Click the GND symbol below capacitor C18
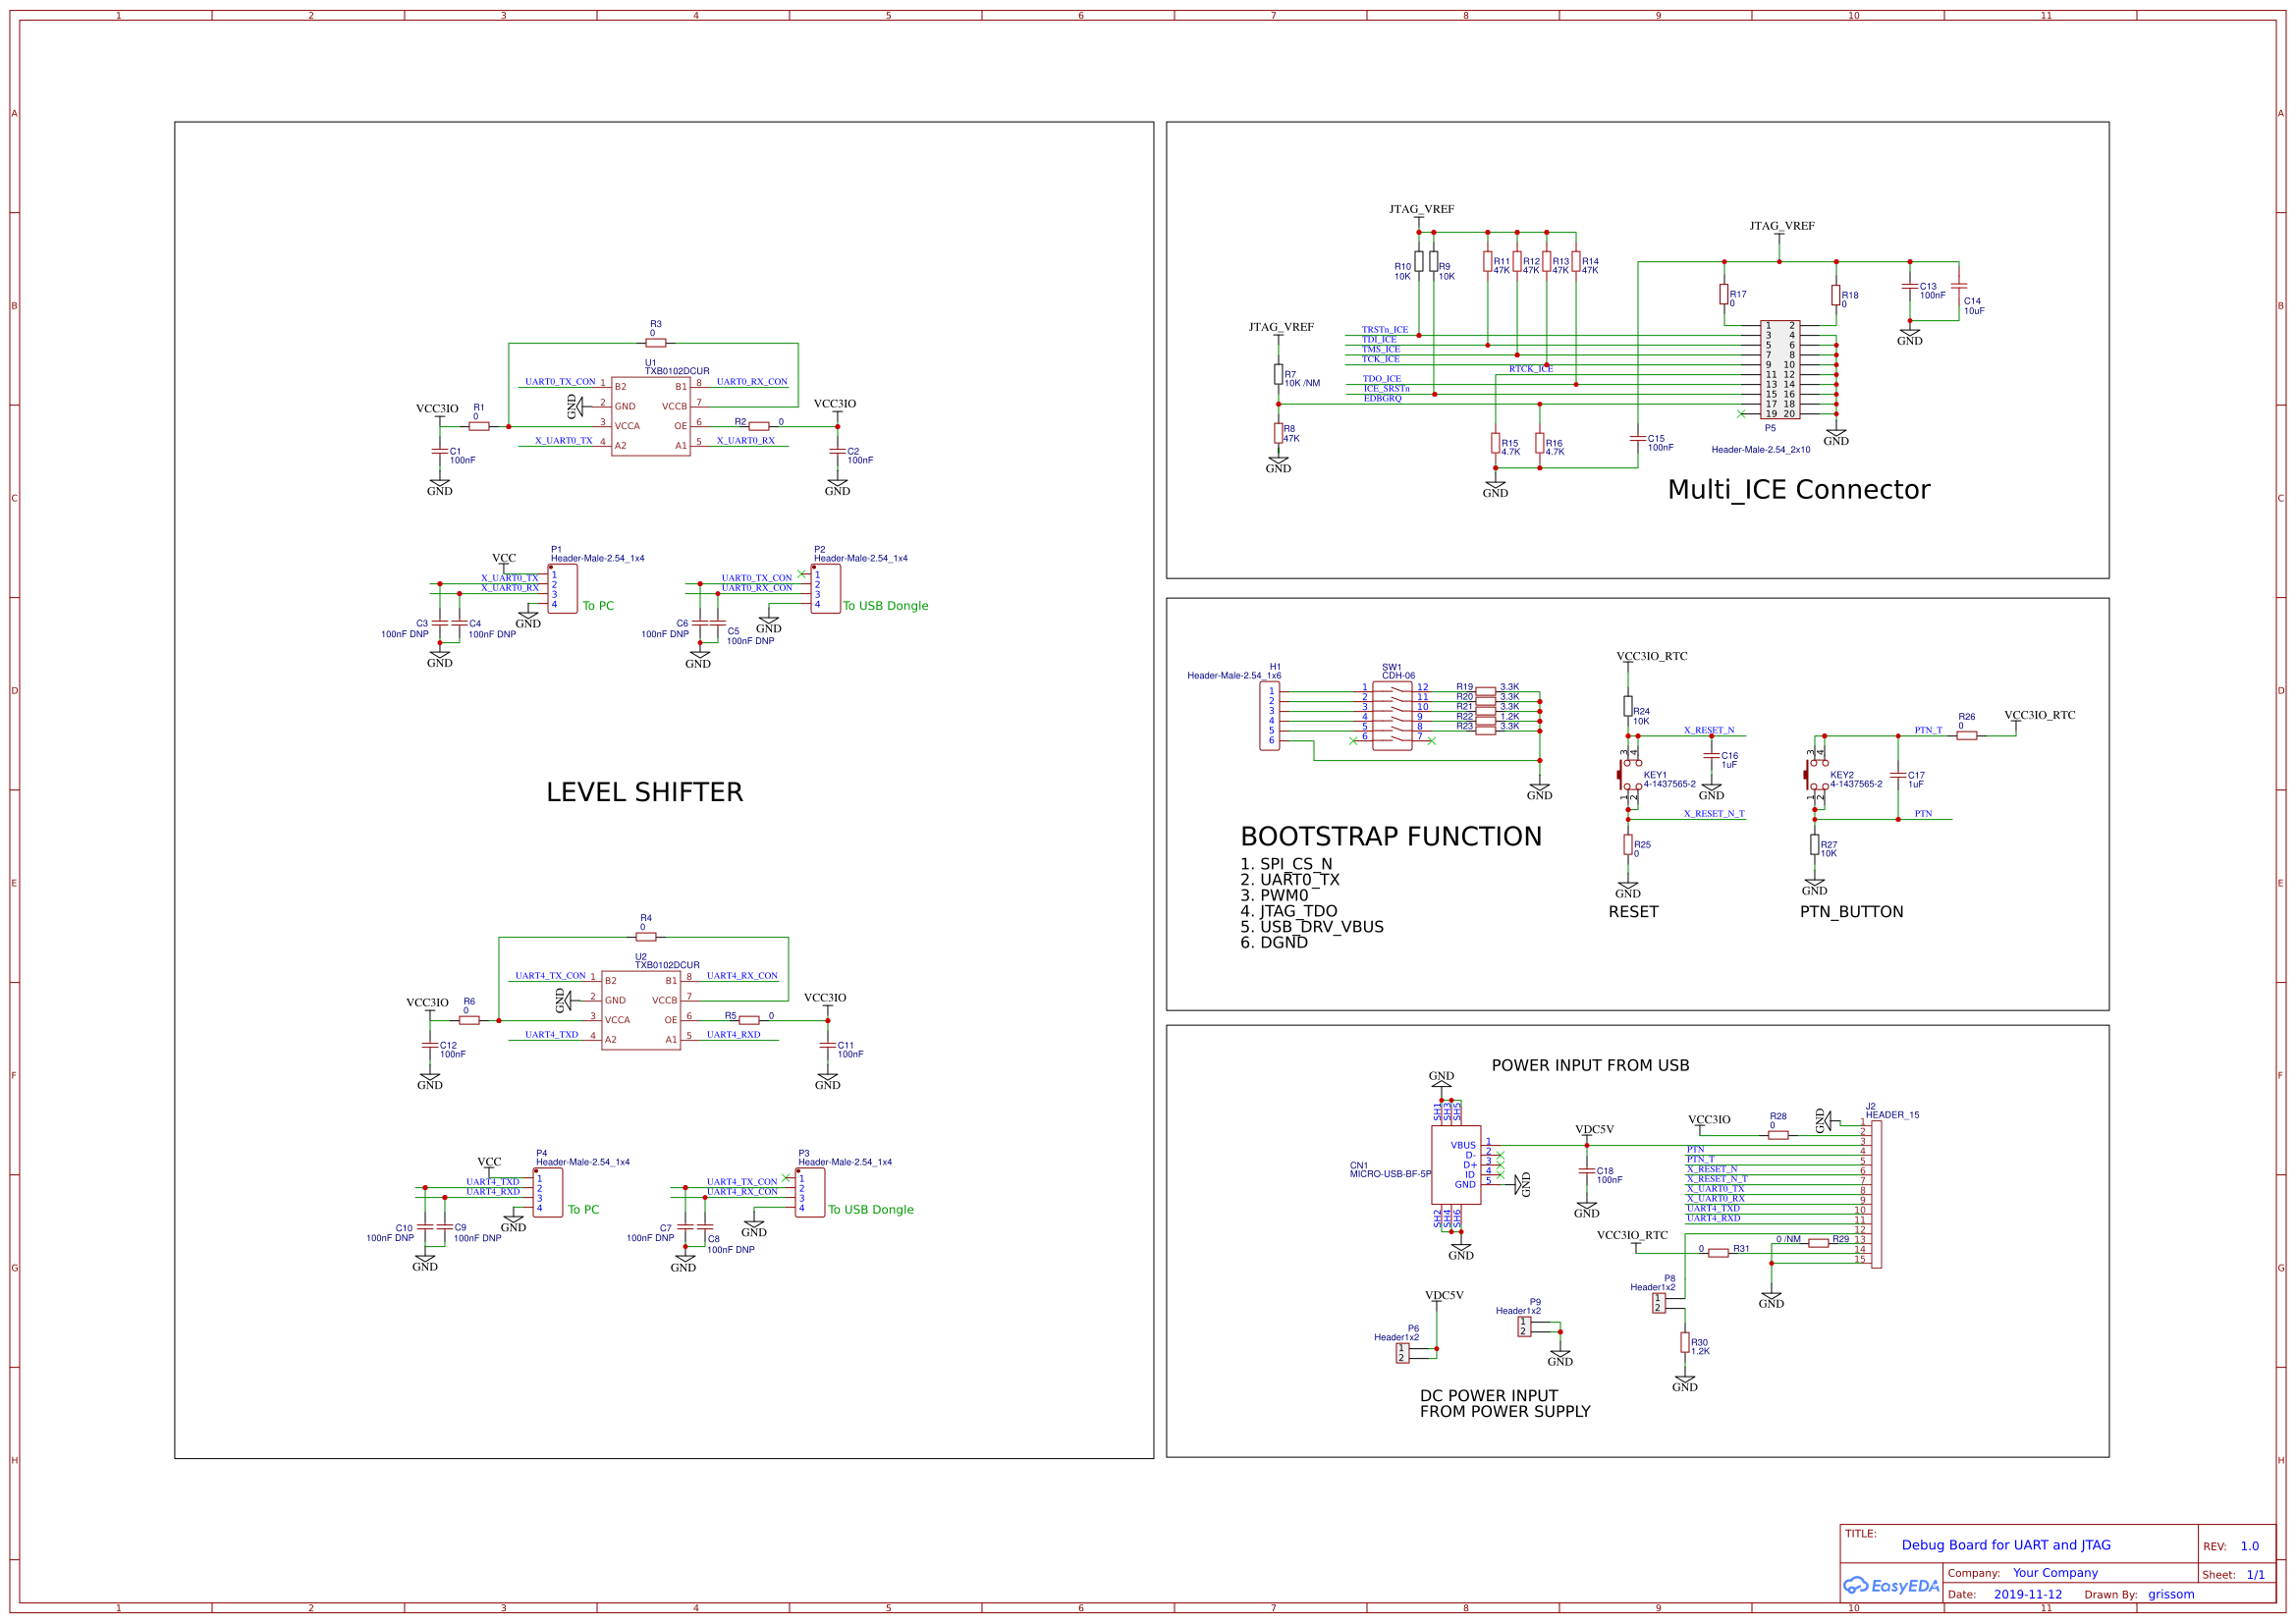2296x1623 pixels. tap(1586, 1205)
